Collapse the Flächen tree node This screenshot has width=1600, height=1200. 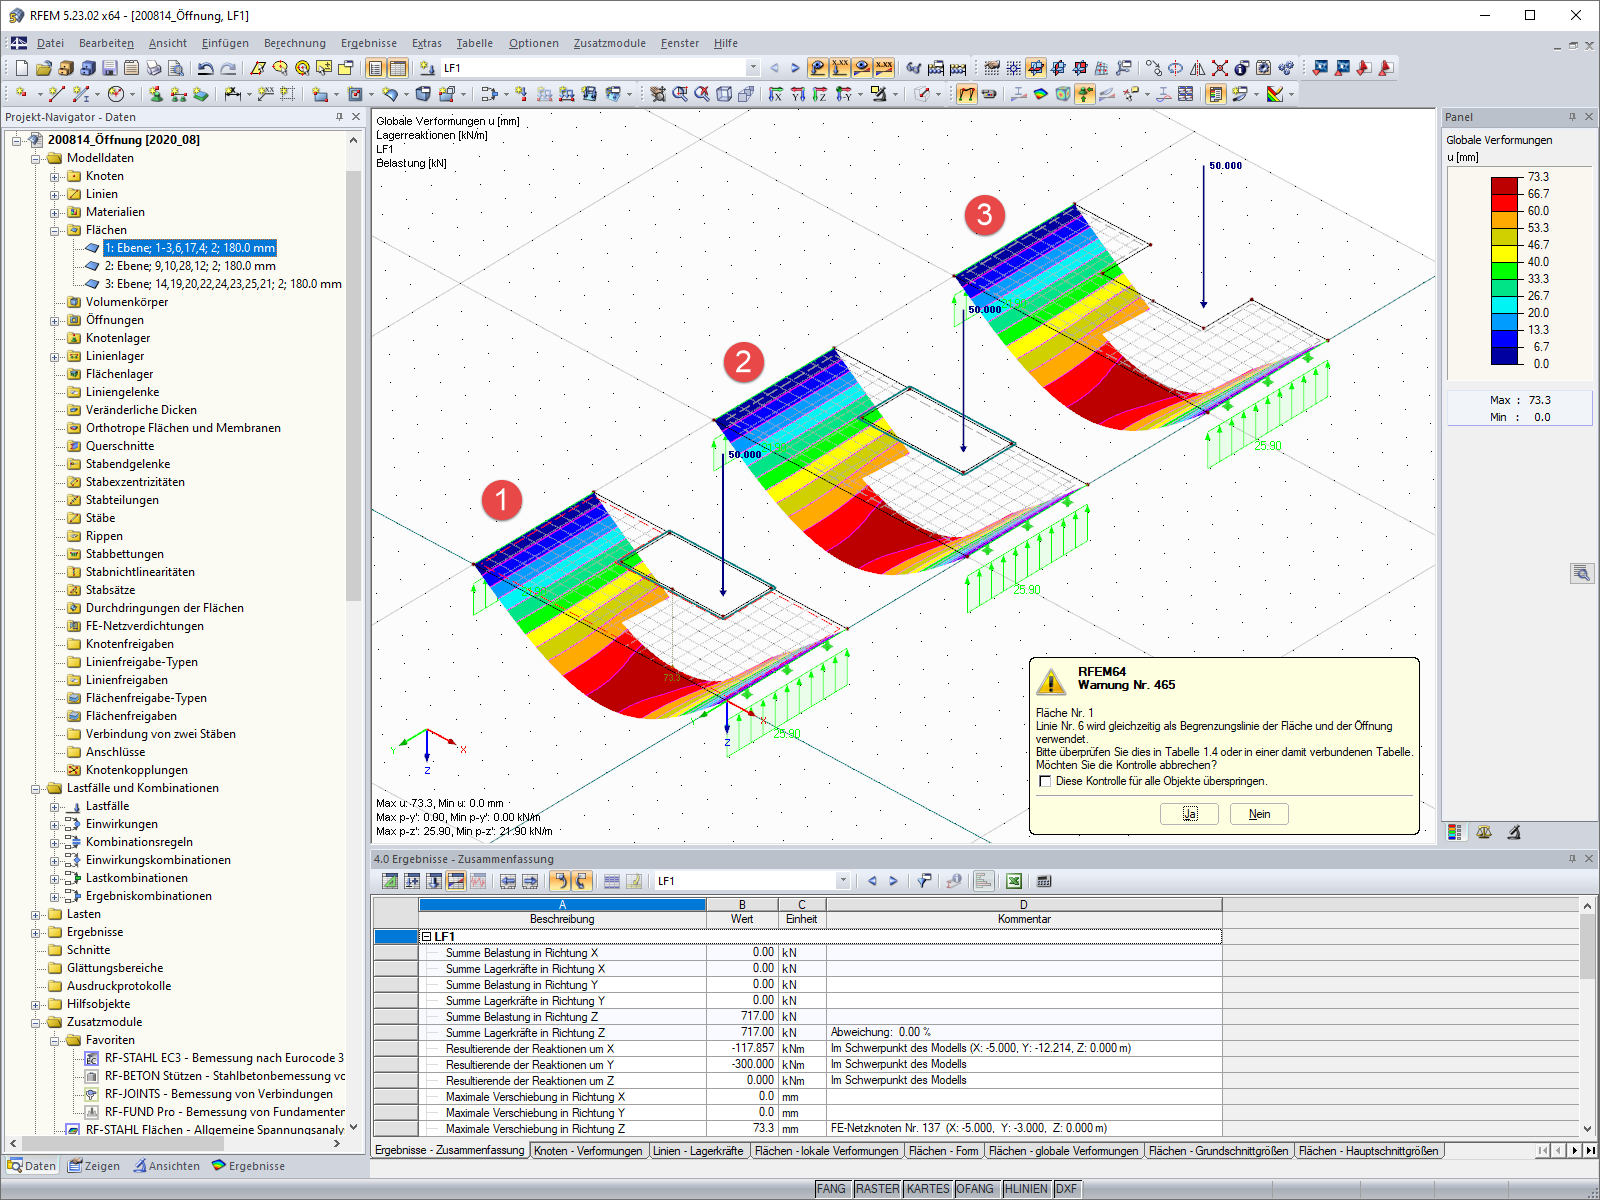tap(55, 231)
